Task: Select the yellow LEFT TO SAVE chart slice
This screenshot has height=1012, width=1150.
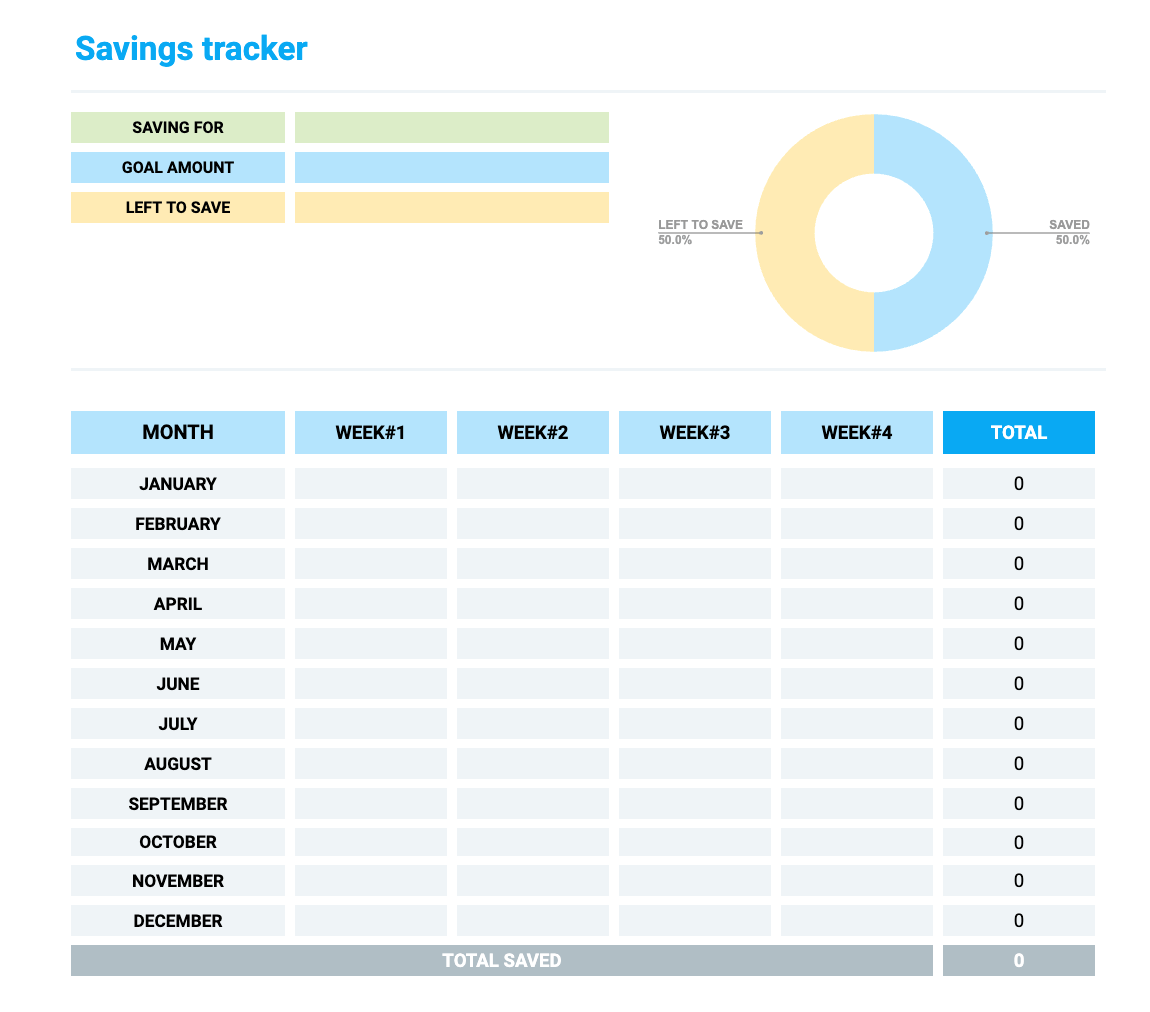Action: click(785, 232)
